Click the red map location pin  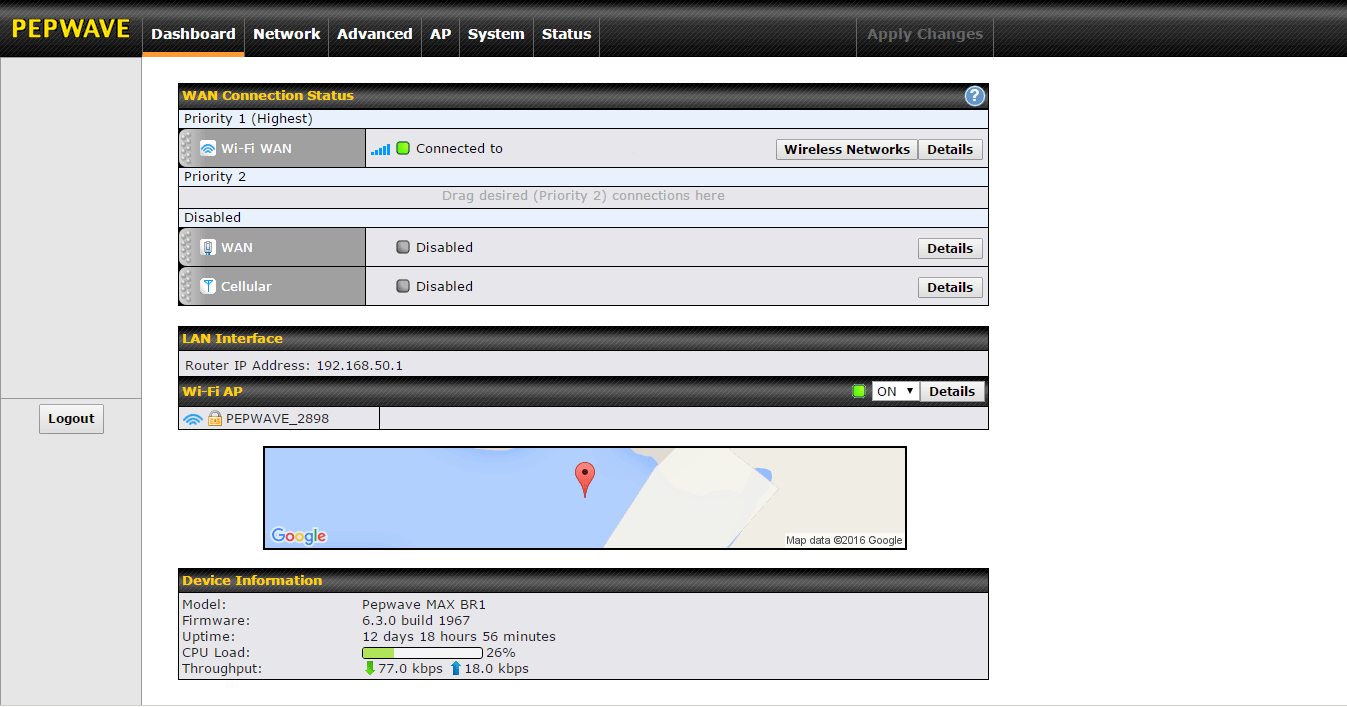[x=585, y=479]
